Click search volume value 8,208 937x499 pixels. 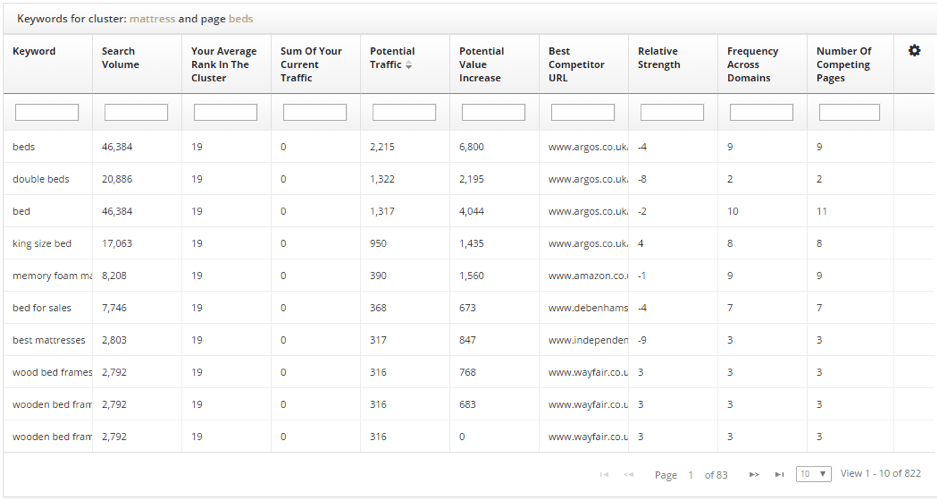click(x=114, y=276)
